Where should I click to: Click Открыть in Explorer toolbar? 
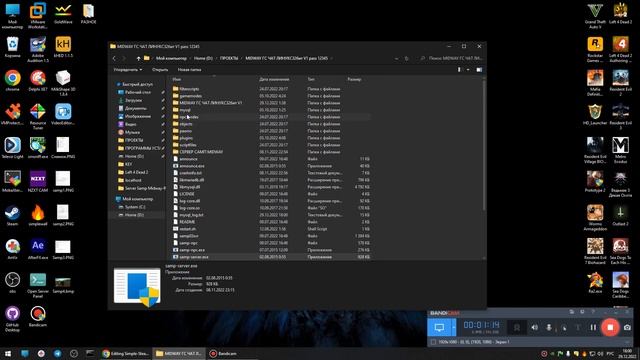click(x=160, y=70)
